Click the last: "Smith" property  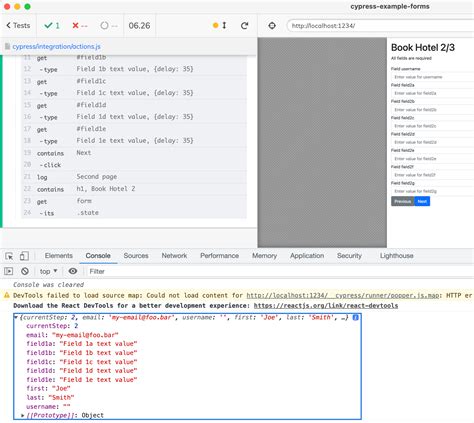(x=50, y=397)
